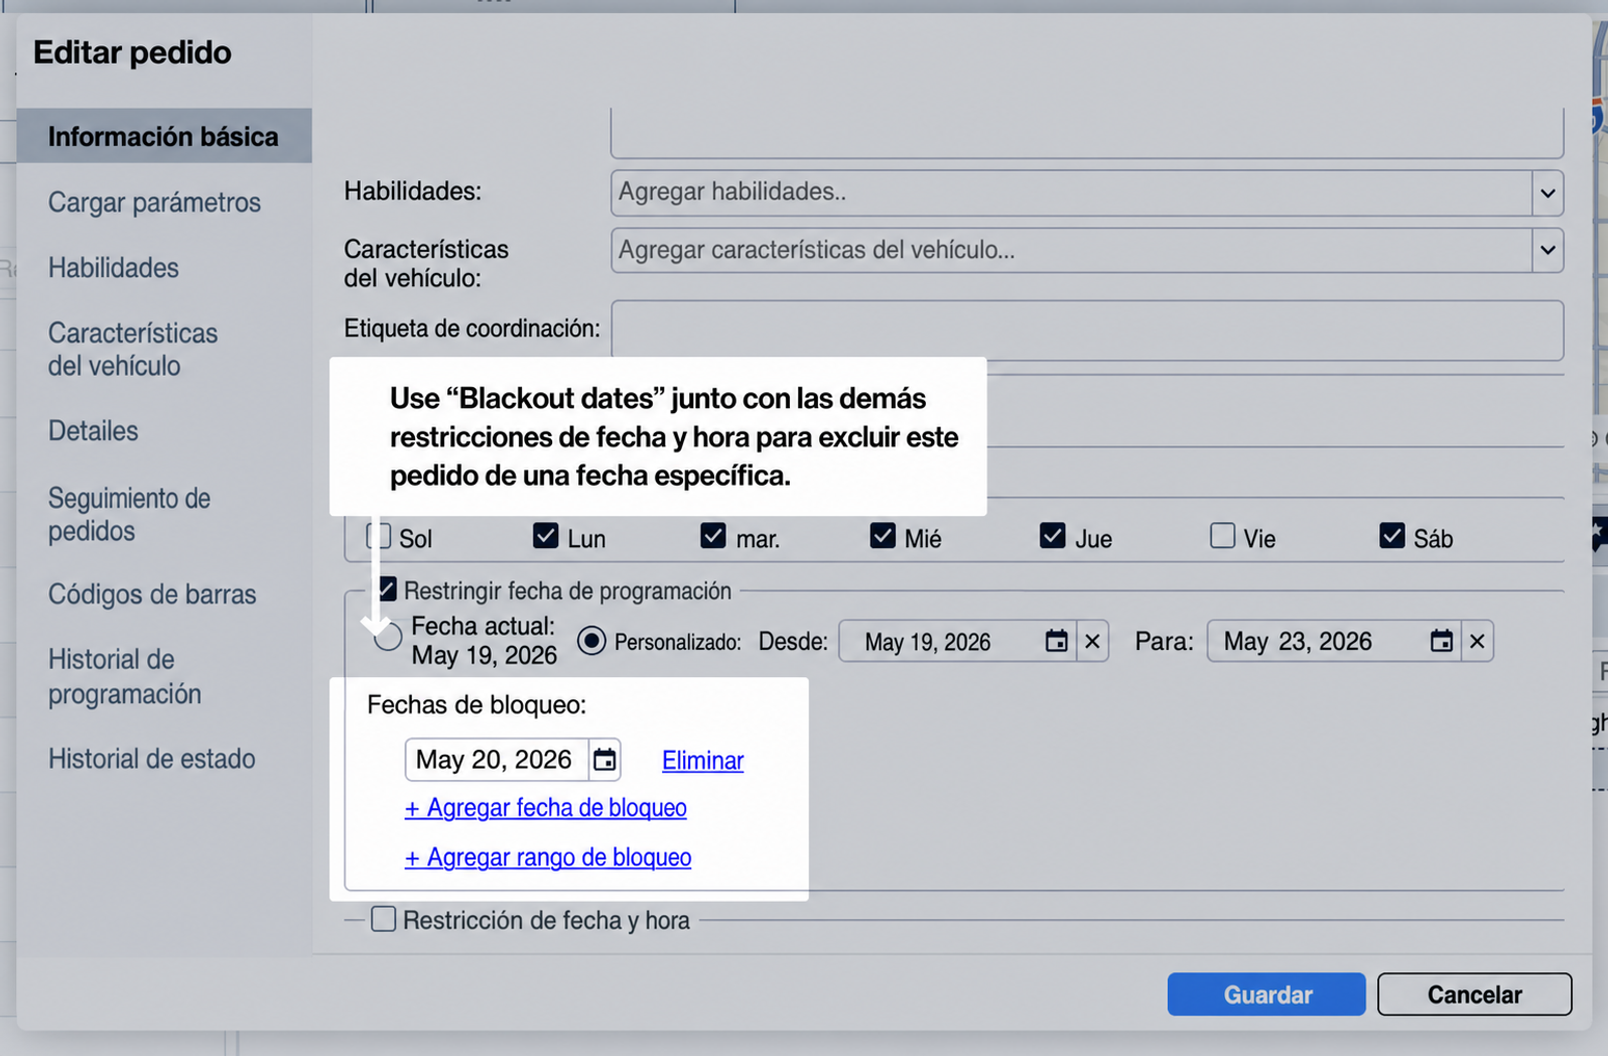The height and width of the screenshot is (1056, 1608).
Task: Show Seguimiento de pedidos section
Action: pos(130,514)
